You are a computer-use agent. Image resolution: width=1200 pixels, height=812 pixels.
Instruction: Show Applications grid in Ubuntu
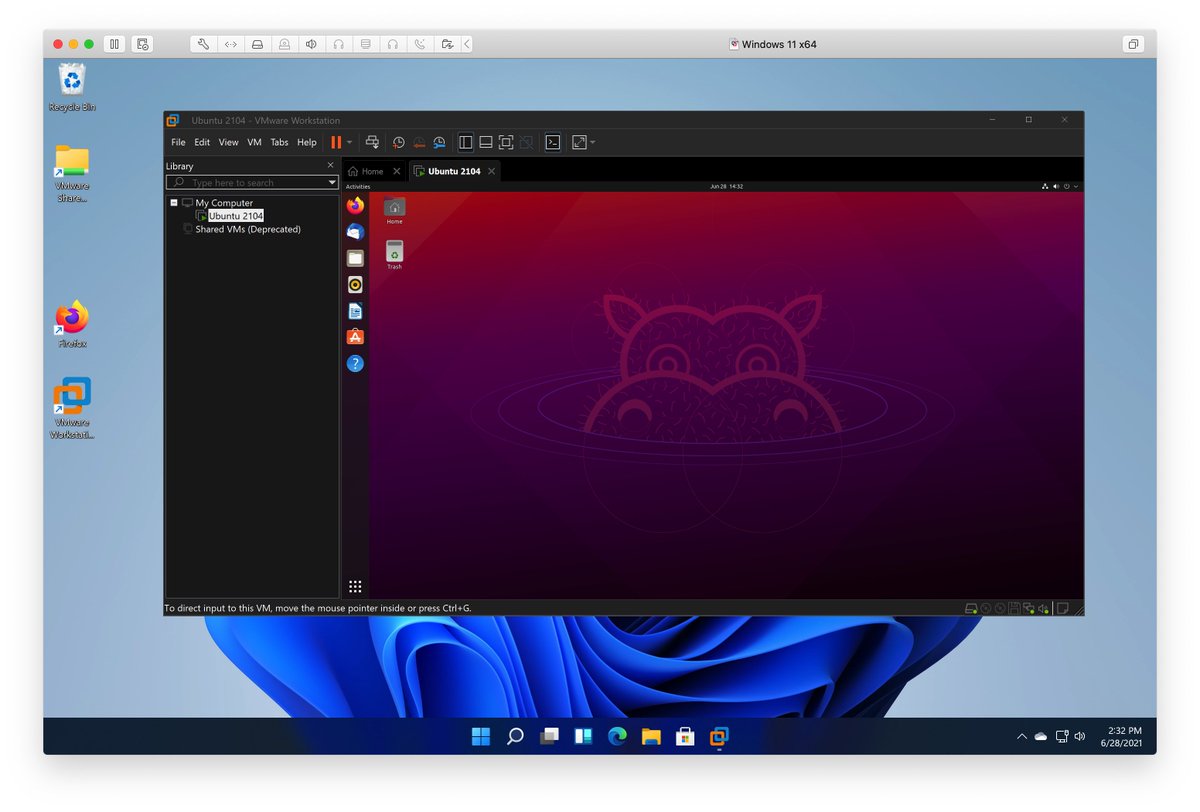pyautogui.click(x=355, y=587)
